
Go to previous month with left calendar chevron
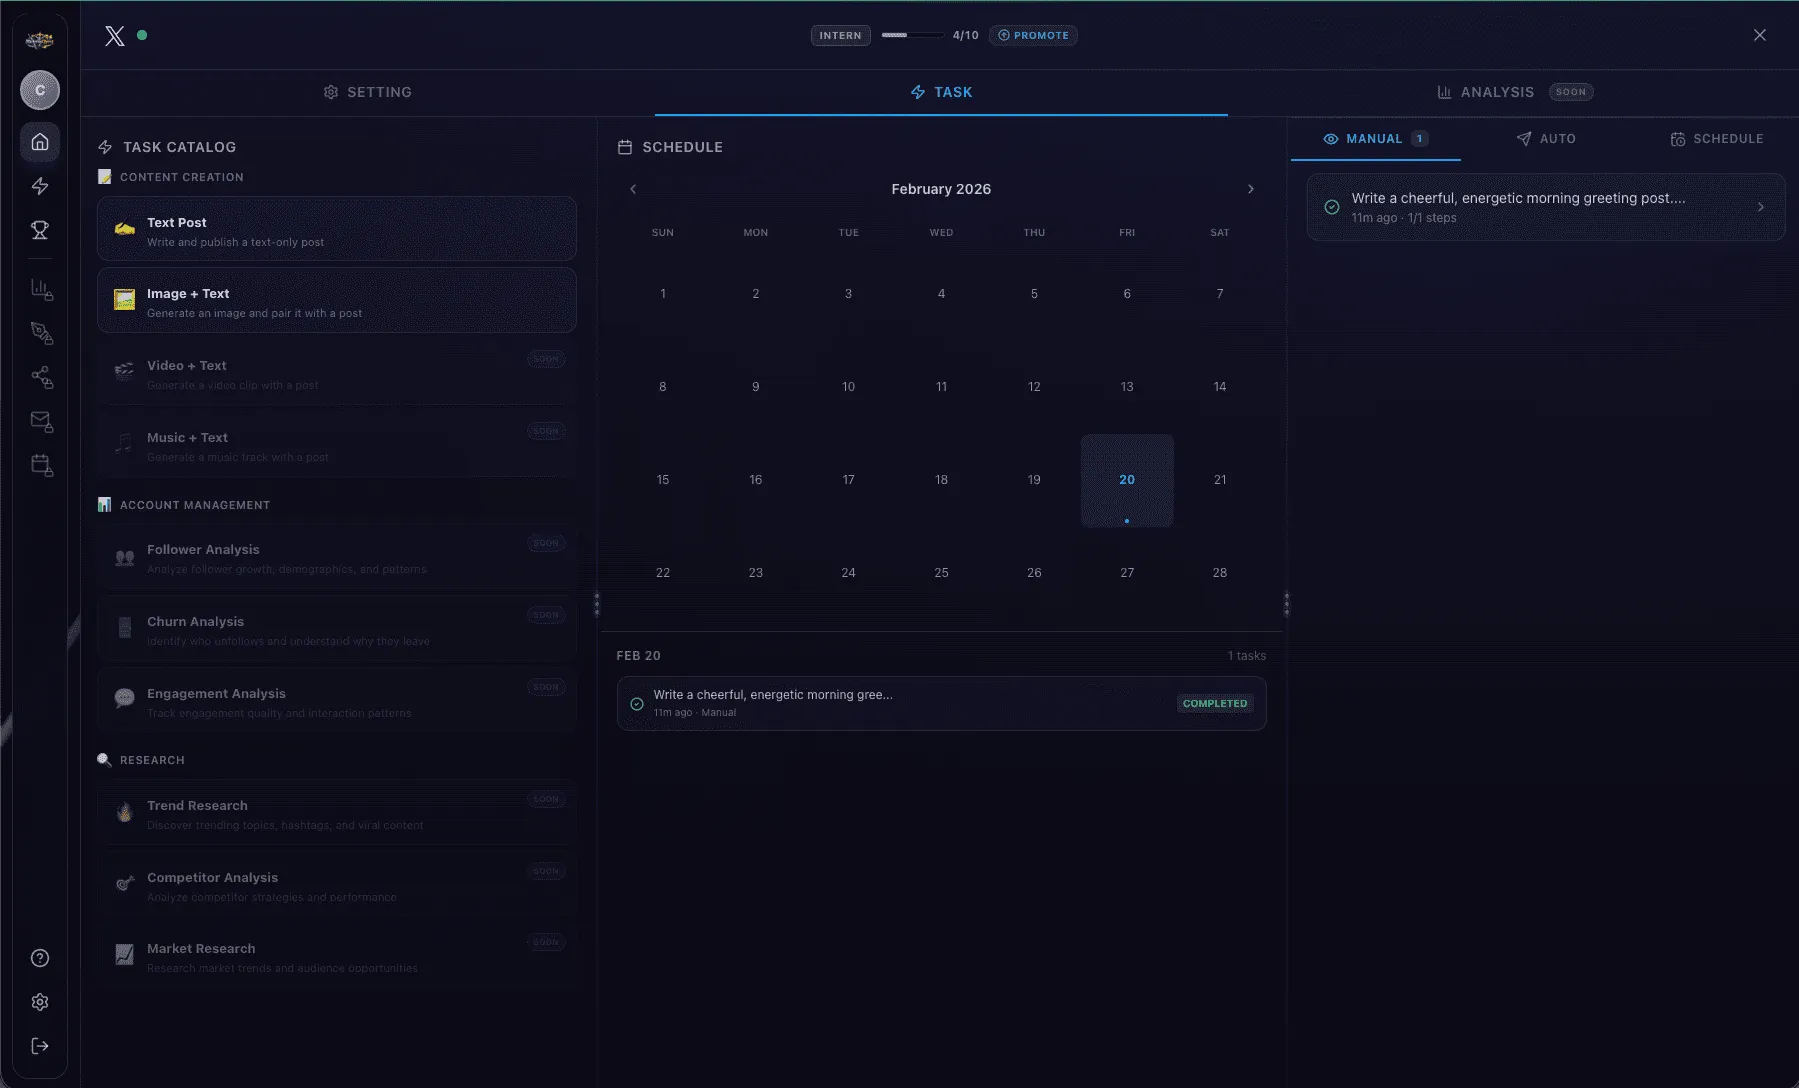[632, 188]
